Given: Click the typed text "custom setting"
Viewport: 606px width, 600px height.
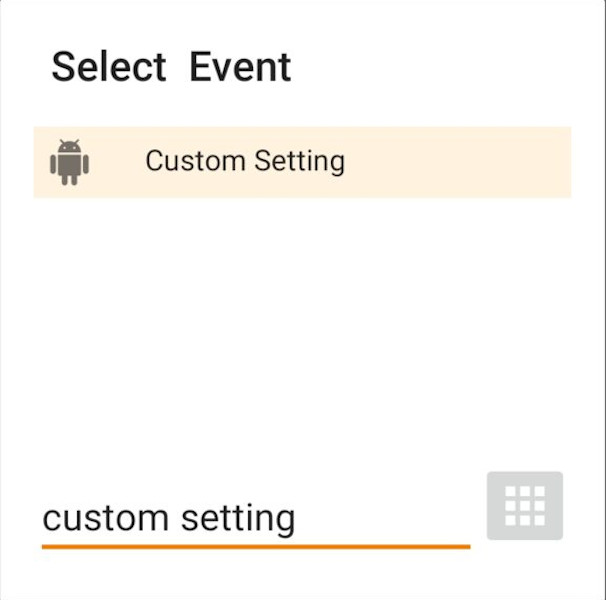Looking at the screenshot, I should tap(169, 518).
